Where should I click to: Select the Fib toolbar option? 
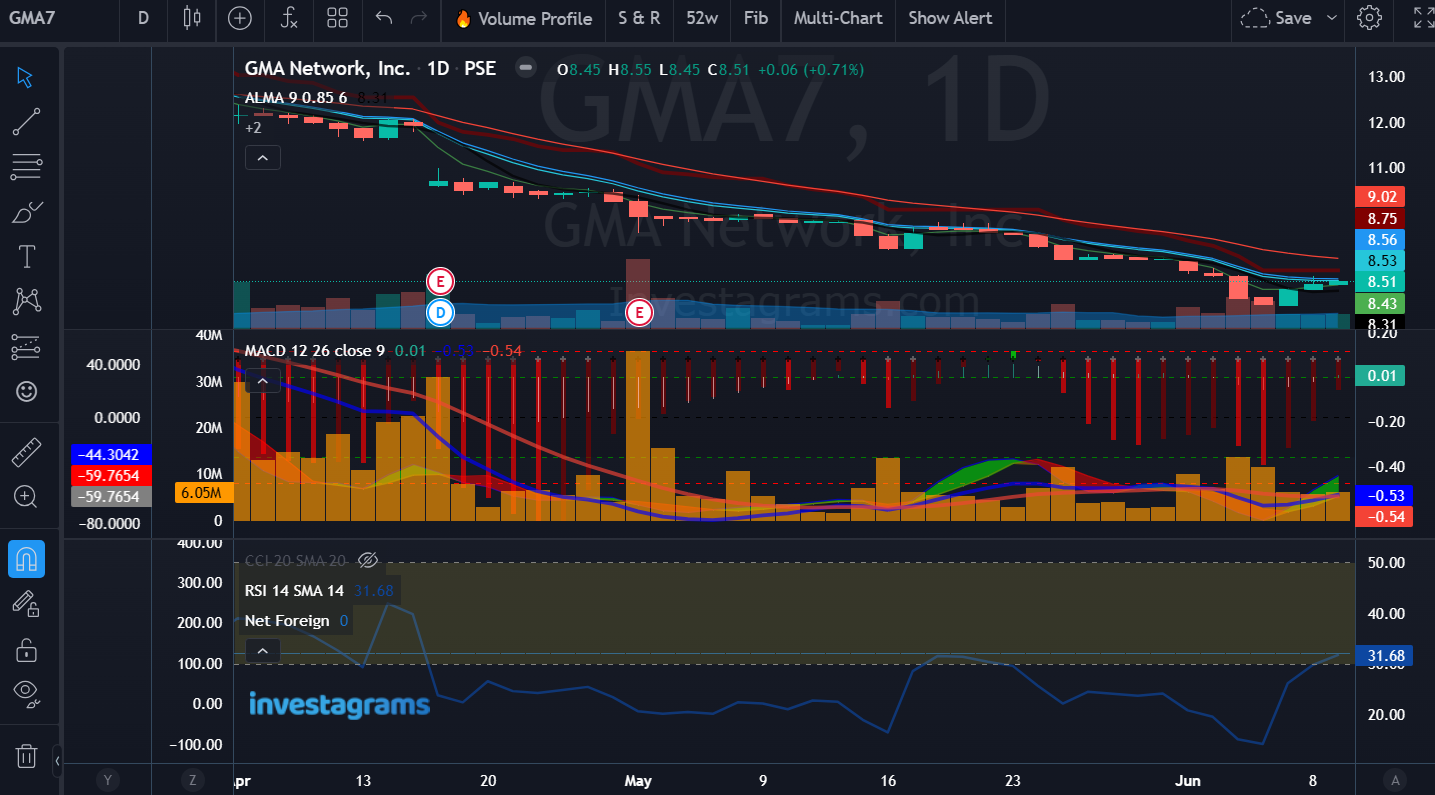tap(756, 18)
